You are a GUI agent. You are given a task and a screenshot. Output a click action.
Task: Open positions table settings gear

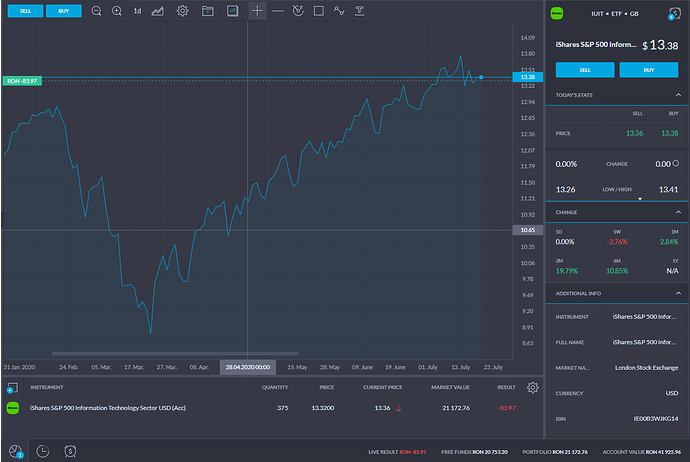[x=533, y=387]
